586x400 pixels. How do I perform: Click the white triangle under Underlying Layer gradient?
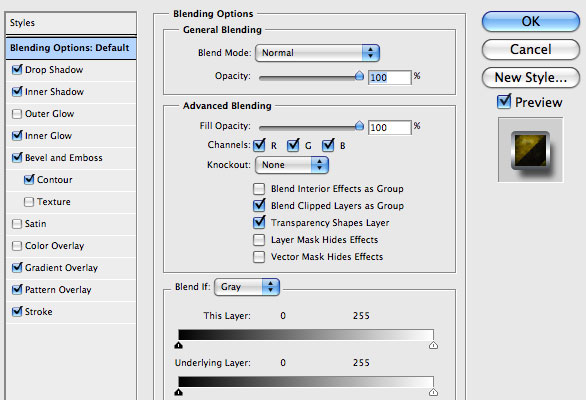[x=433, y=392]
